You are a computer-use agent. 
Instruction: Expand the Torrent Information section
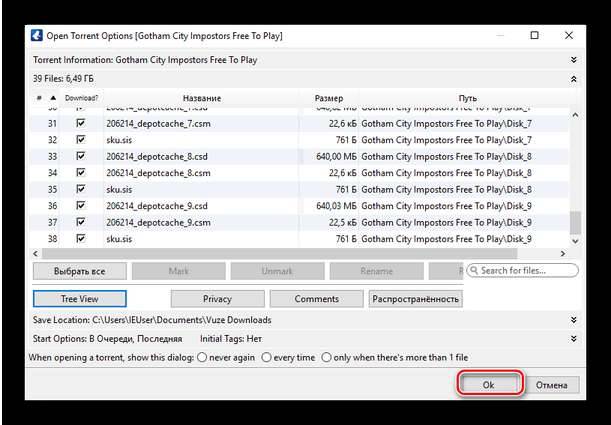[573, 60]
